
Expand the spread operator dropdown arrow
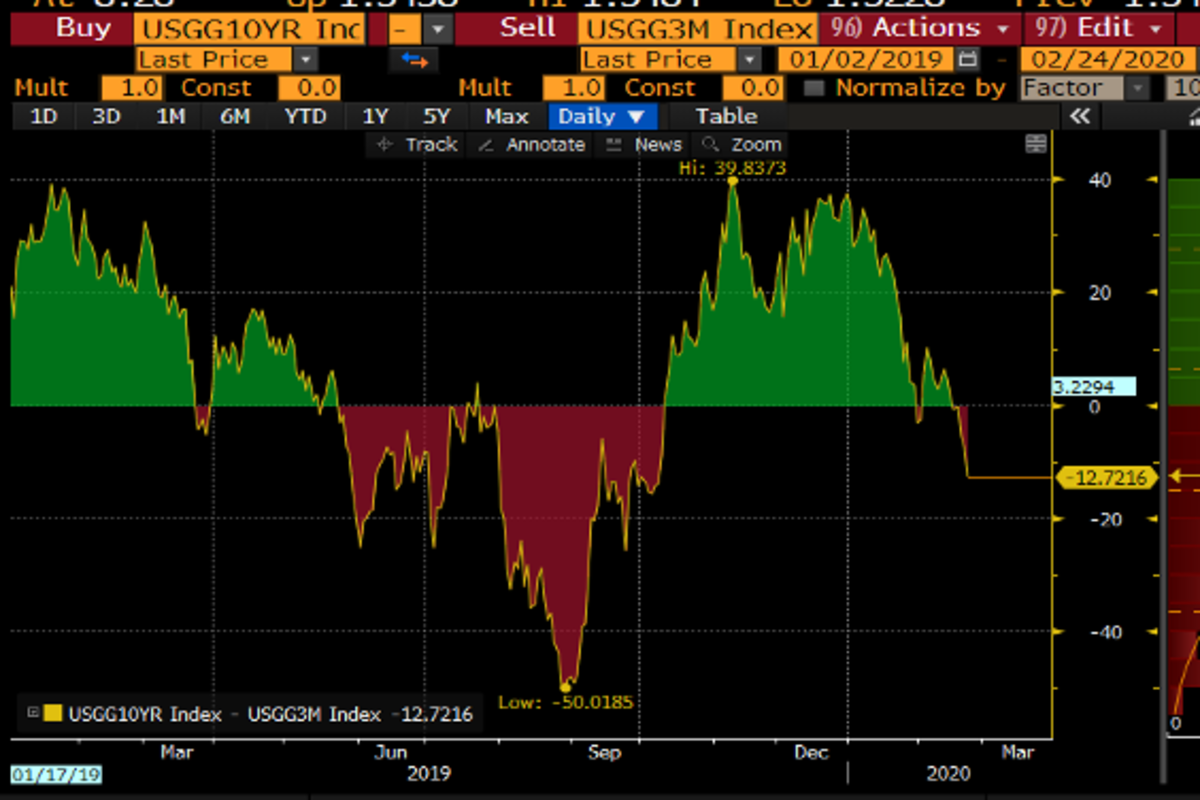point(436,28)
